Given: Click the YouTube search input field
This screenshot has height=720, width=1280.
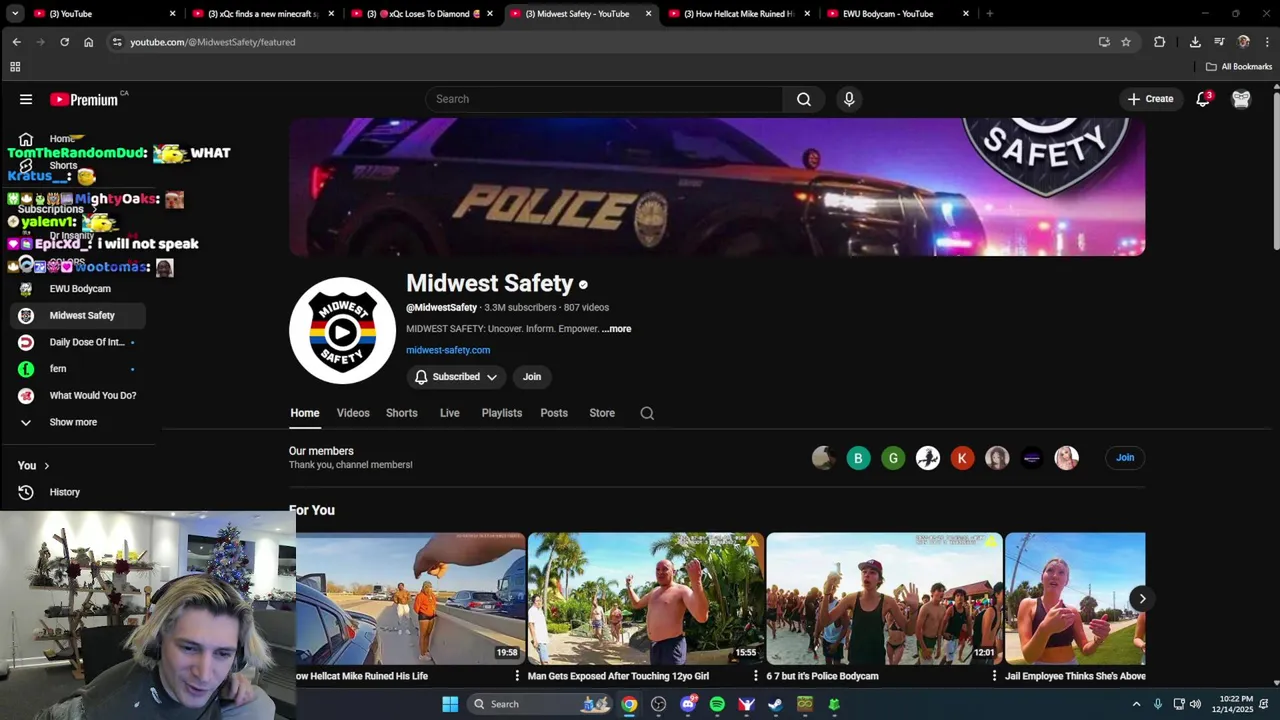Looking at the screenshot, I should pyautogui.click(x=605, y=99).
